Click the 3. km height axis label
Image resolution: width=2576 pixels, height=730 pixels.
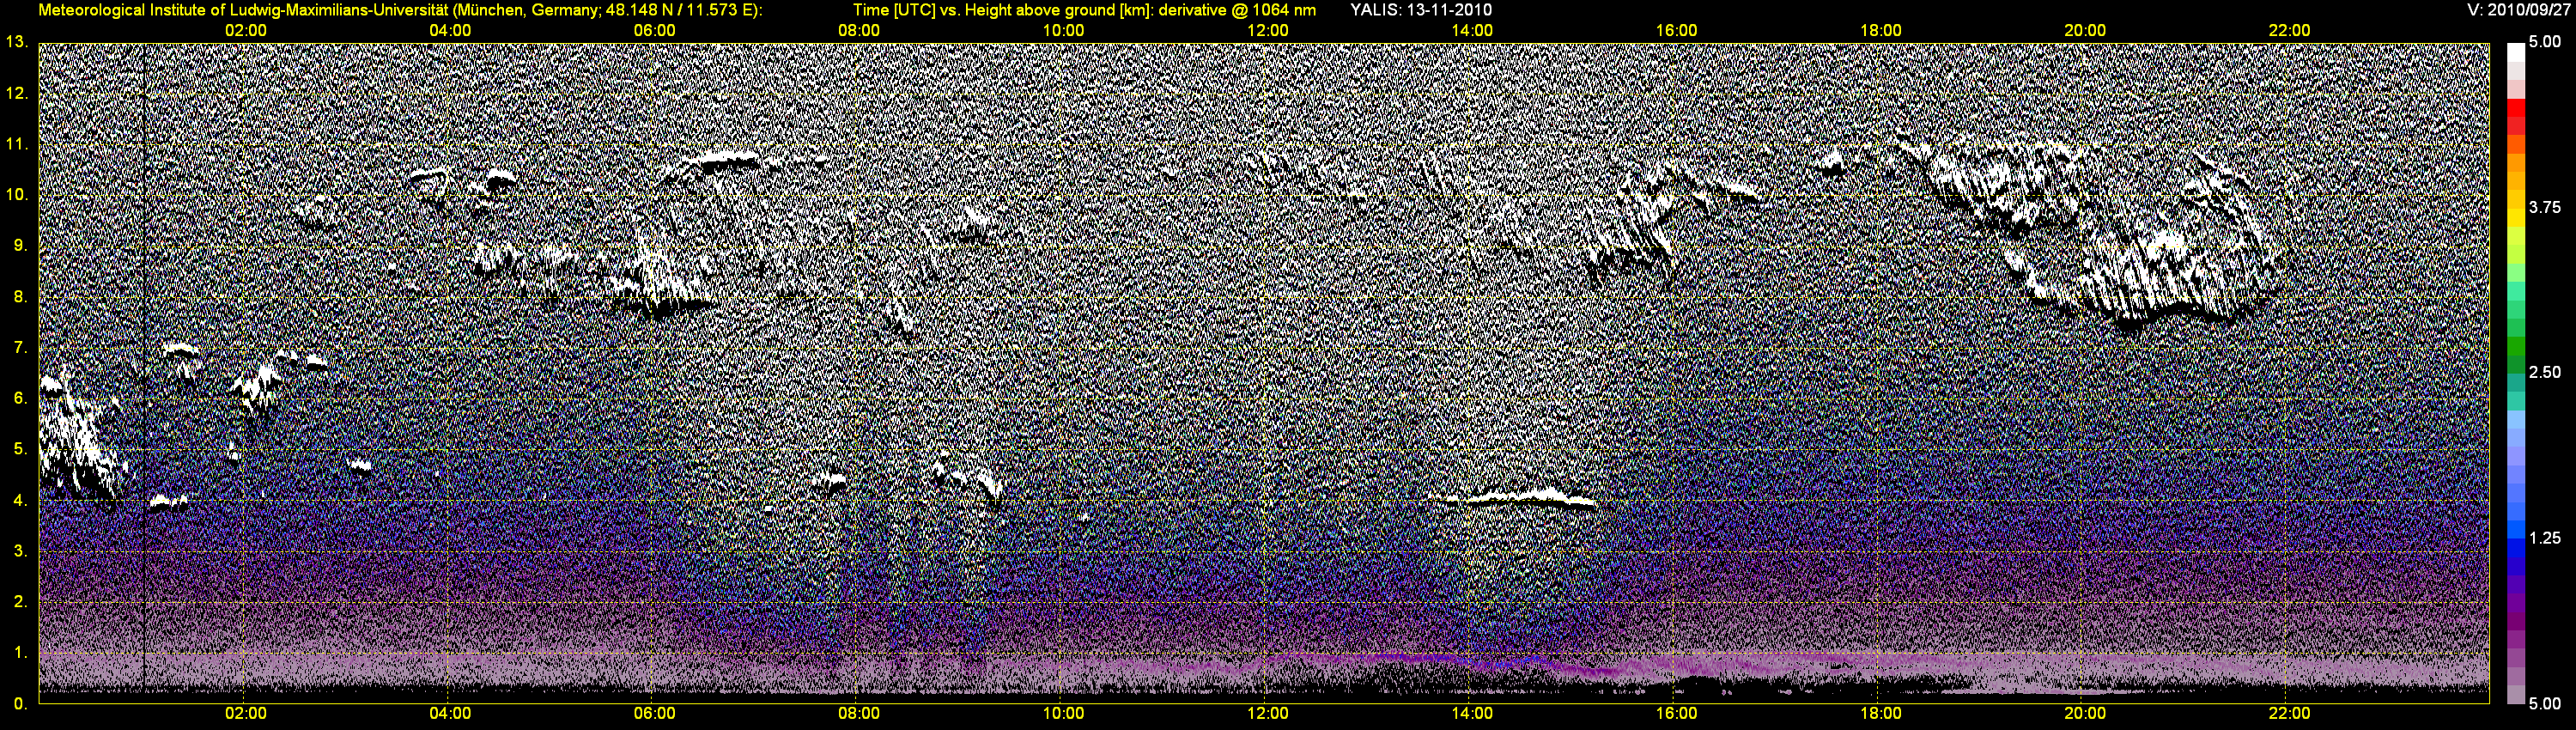click(20, 551)
